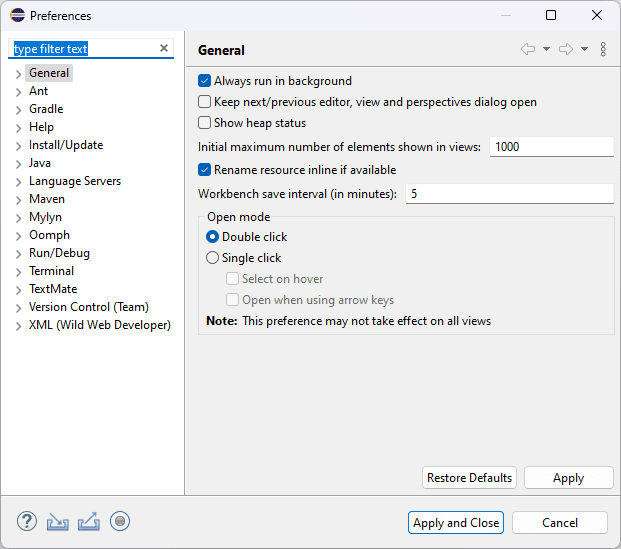The width and height of the screenshot is (621, 549).
Task: Select the Single click open mode
Action: pos(213,258)
